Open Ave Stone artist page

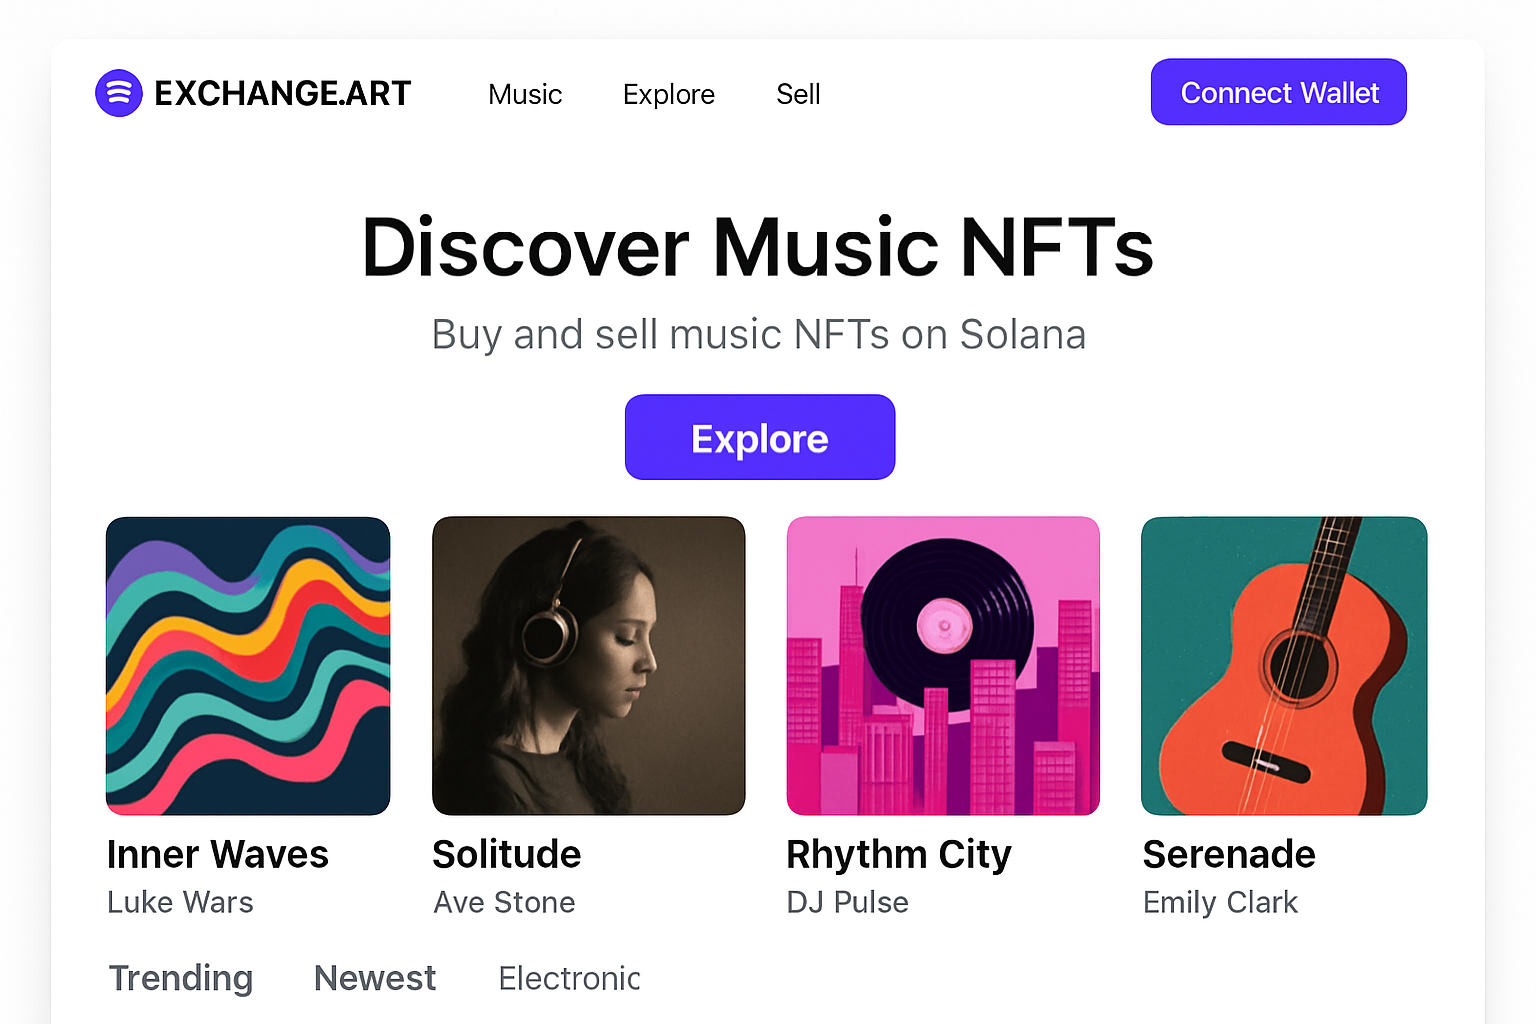(x=504, y=902)
